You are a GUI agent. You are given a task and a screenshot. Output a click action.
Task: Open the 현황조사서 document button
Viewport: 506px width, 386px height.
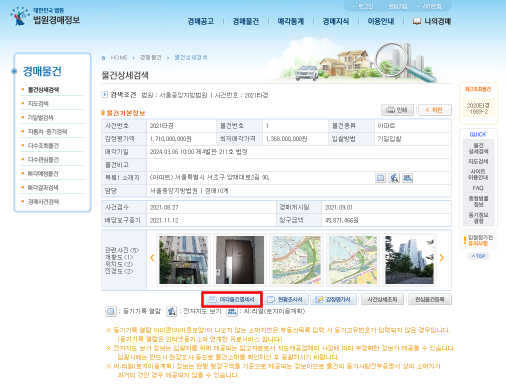(x=286, y=299)
